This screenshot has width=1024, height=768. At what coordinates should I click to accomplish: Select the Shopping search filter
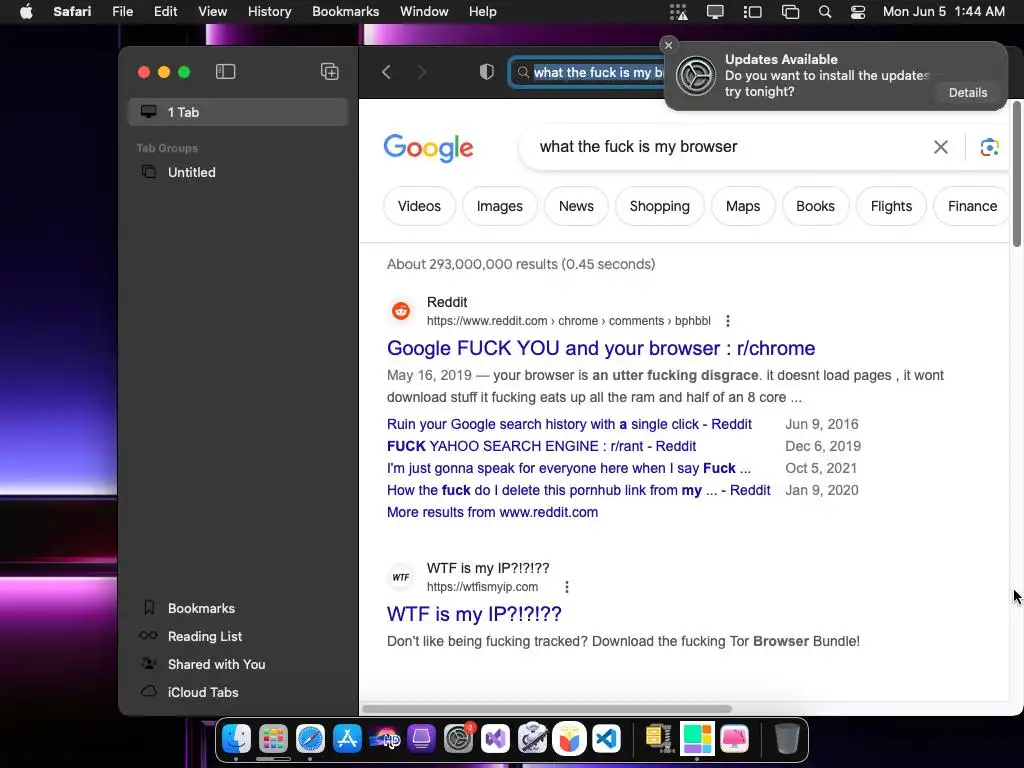[660, 206]
